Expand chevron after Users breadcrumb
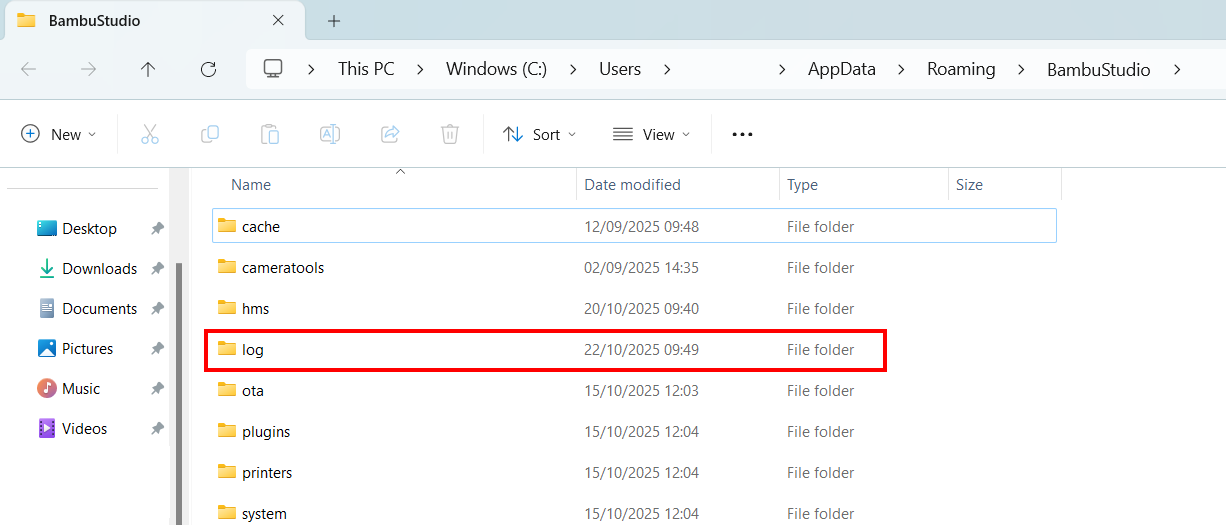Screen dimensions: 1226x525 667,69
